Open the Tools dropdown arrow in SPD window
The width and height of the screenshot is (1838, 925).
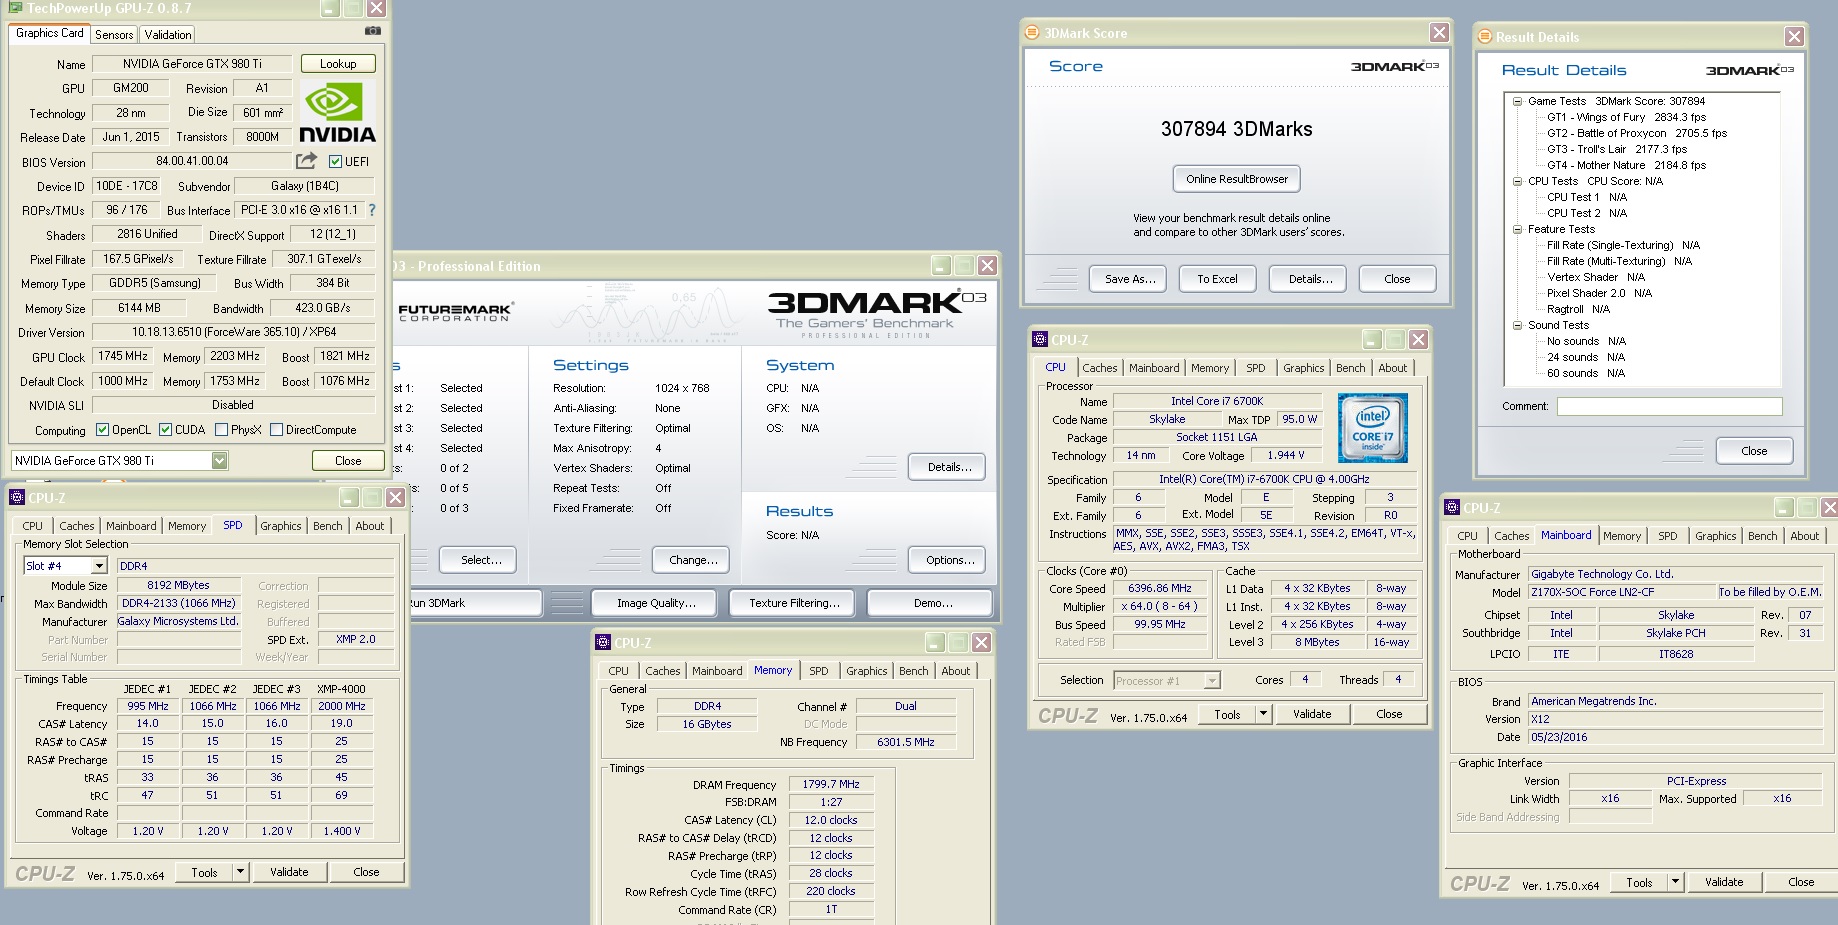point(240,872)
